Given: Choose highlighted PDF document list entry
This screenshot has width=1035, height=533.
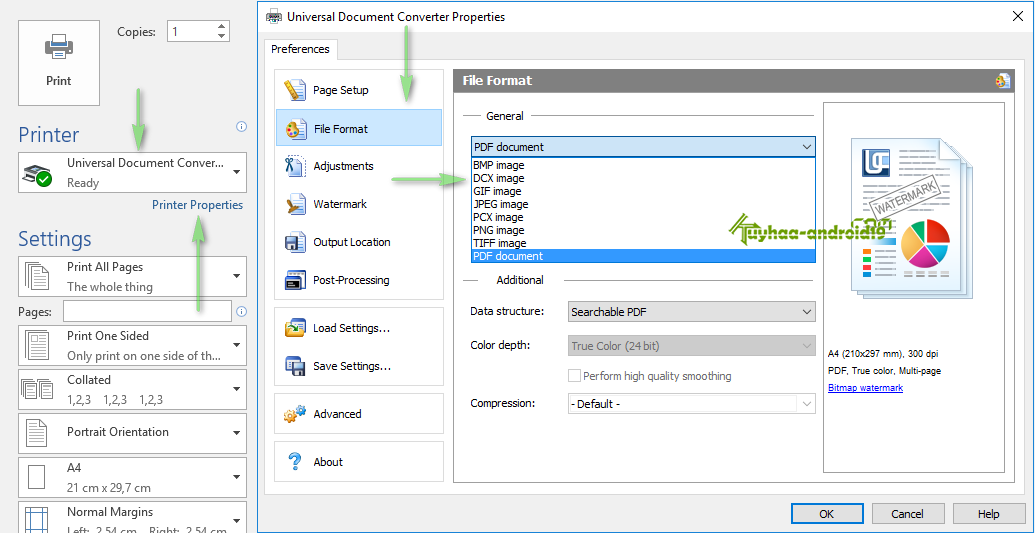Looking at the screenshot, I should click(x=644, y=256).
